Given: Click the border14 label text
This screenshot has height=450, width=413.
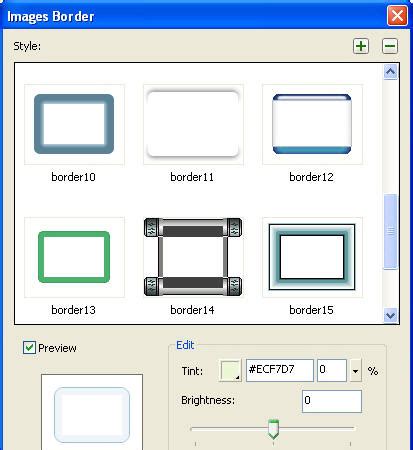Looking at the screenshot, I should (x=192, y=310).
